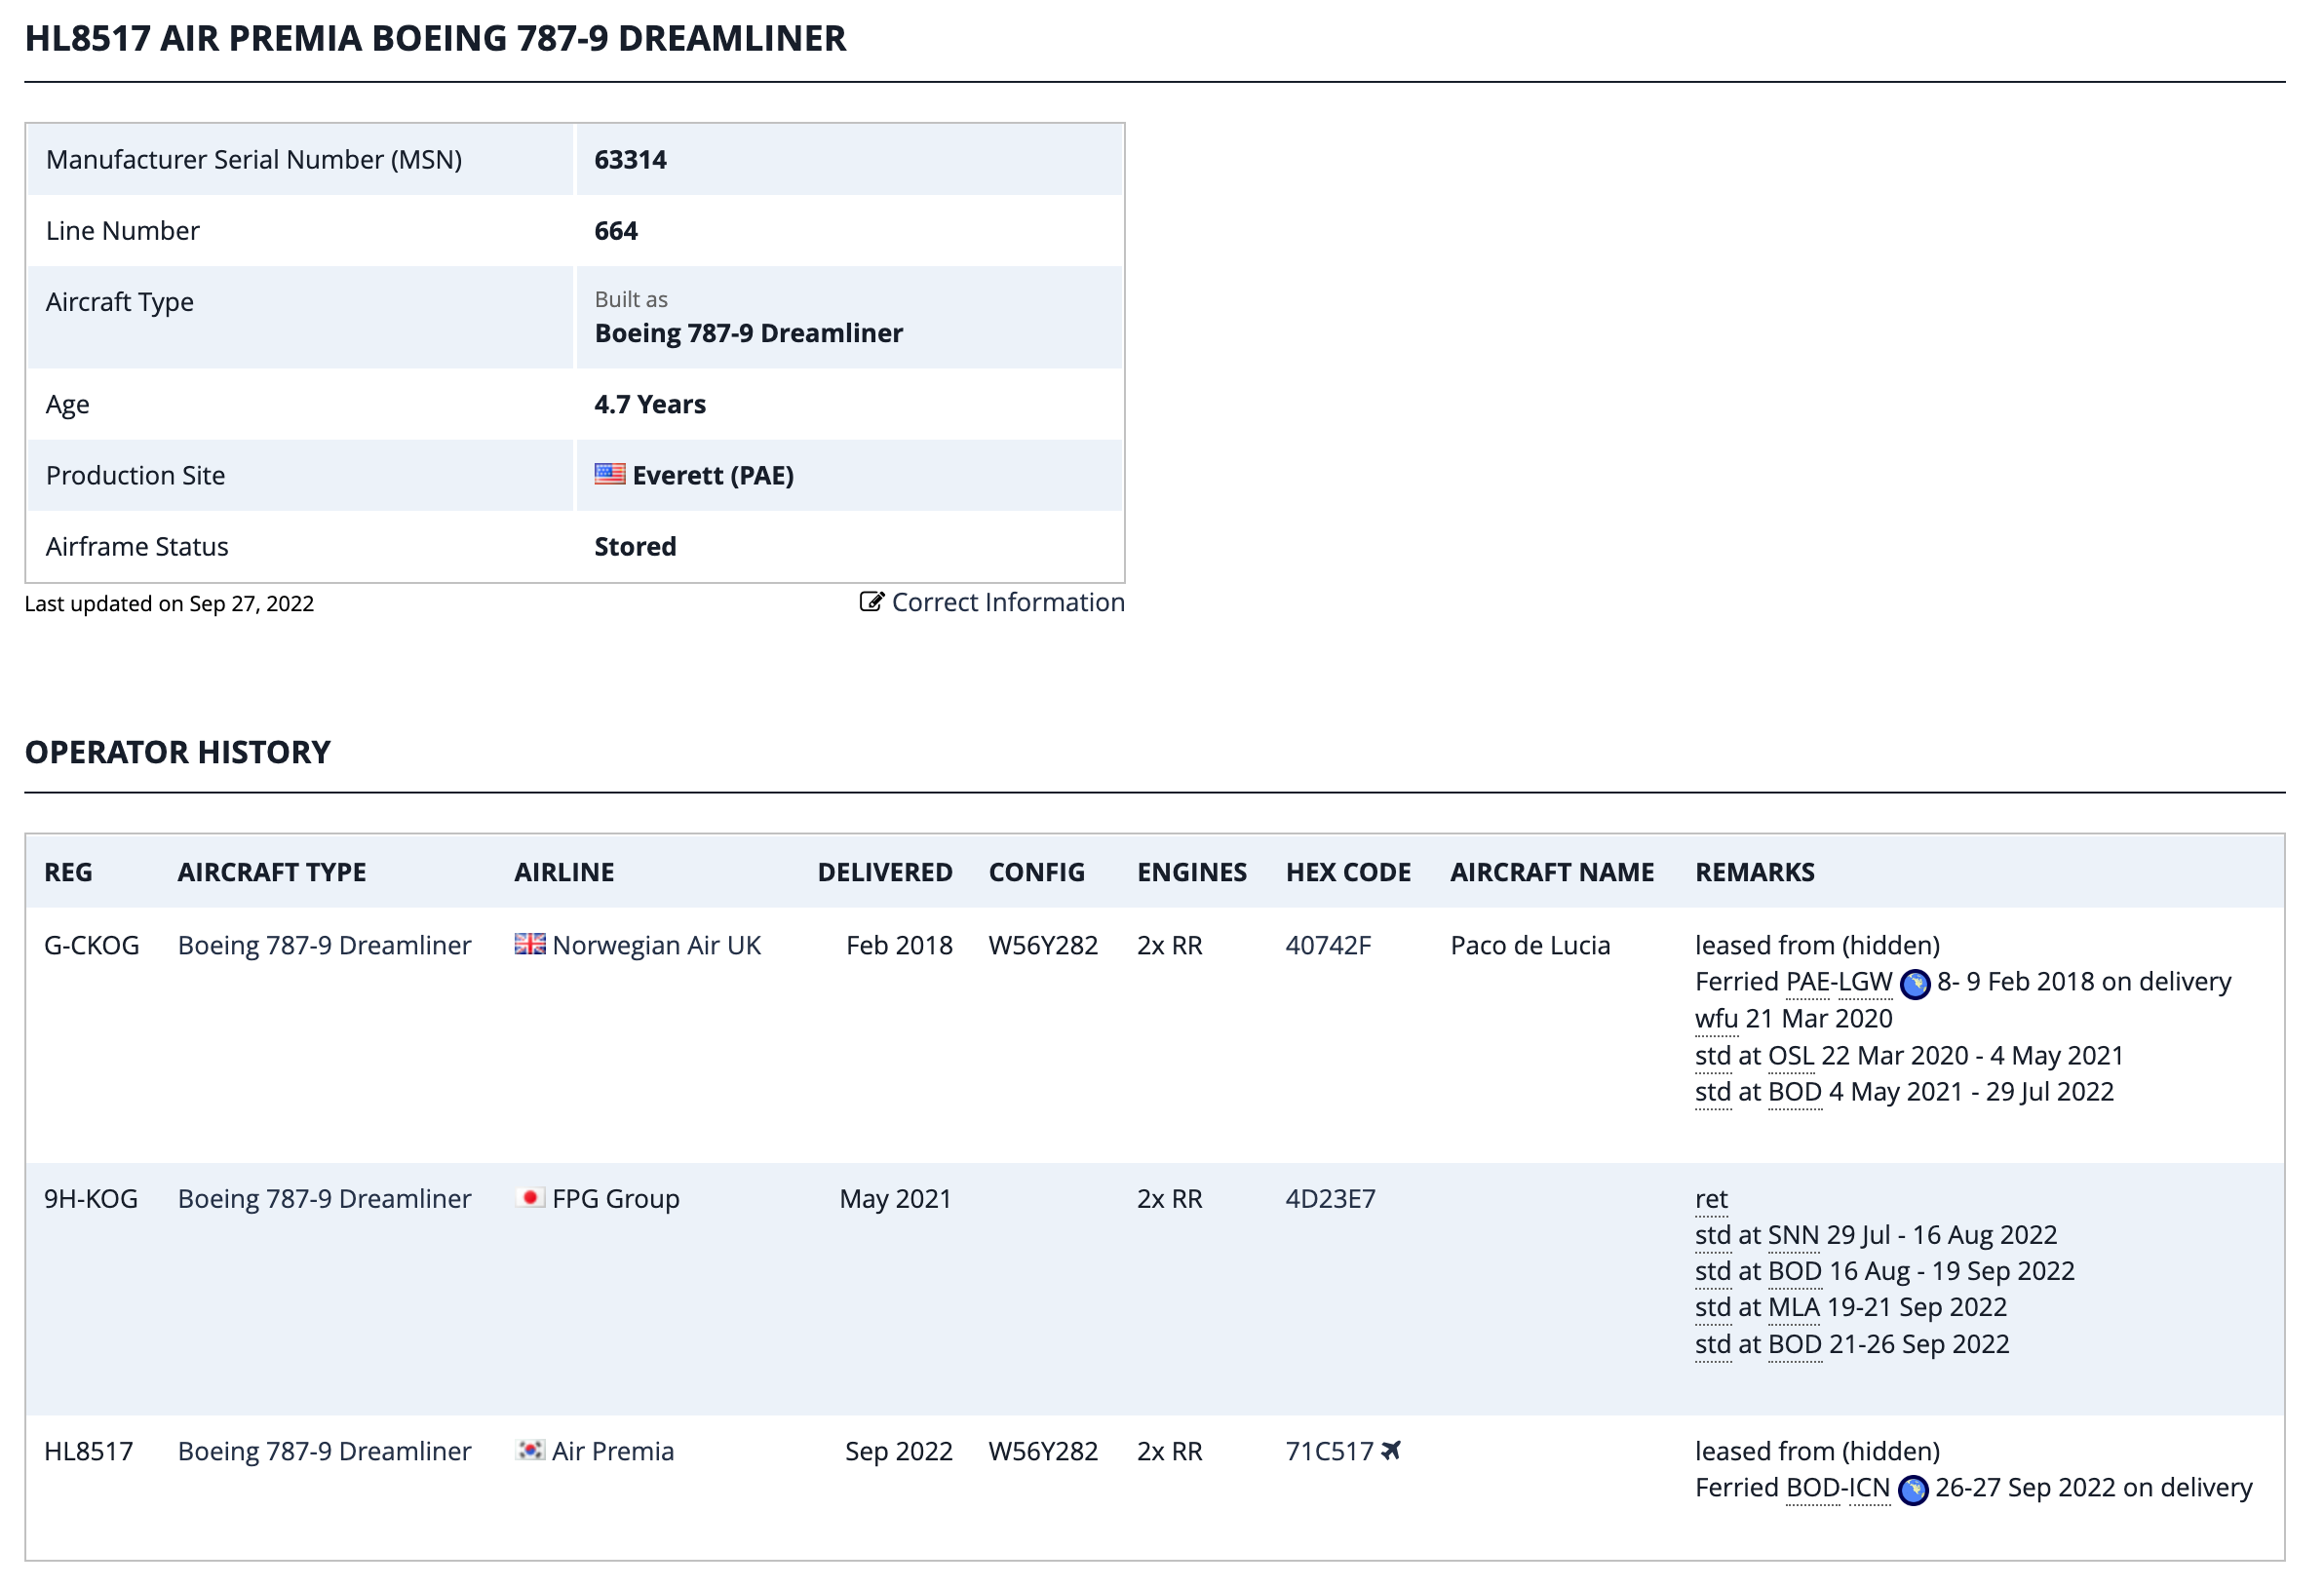Image resolution: width=2324 pixels, height=1589 pixels.
Task: Click the MLA airport abbreviation
Action: (1793, 1307)
